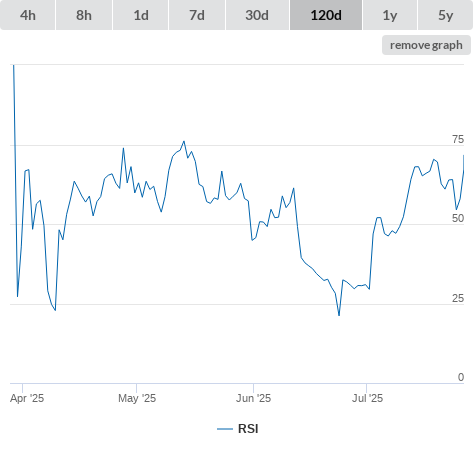Click the 25 level axis label
This screenshot has height=455, width=474.
pos(458,298)
